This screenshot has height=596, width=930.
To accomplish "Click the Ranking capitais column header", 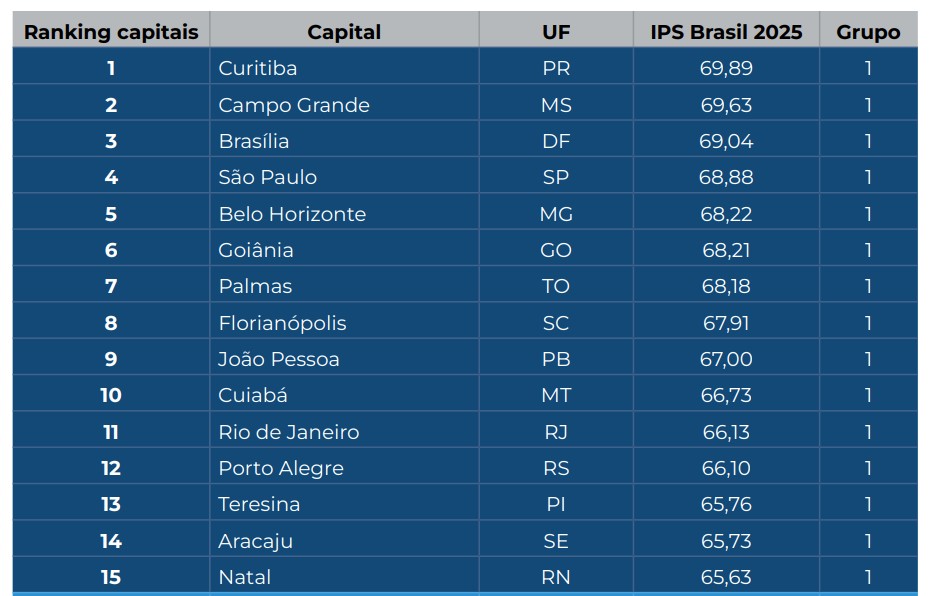I will click(111, 32).
